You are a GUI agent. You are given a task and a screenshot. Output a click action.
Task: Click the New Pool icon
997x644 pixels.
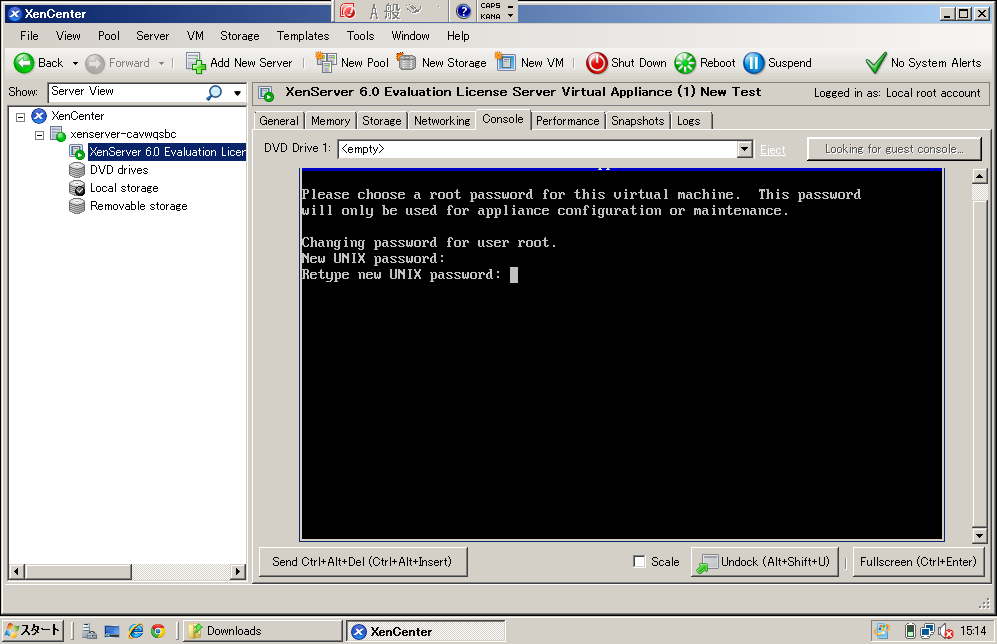point(326,62)
